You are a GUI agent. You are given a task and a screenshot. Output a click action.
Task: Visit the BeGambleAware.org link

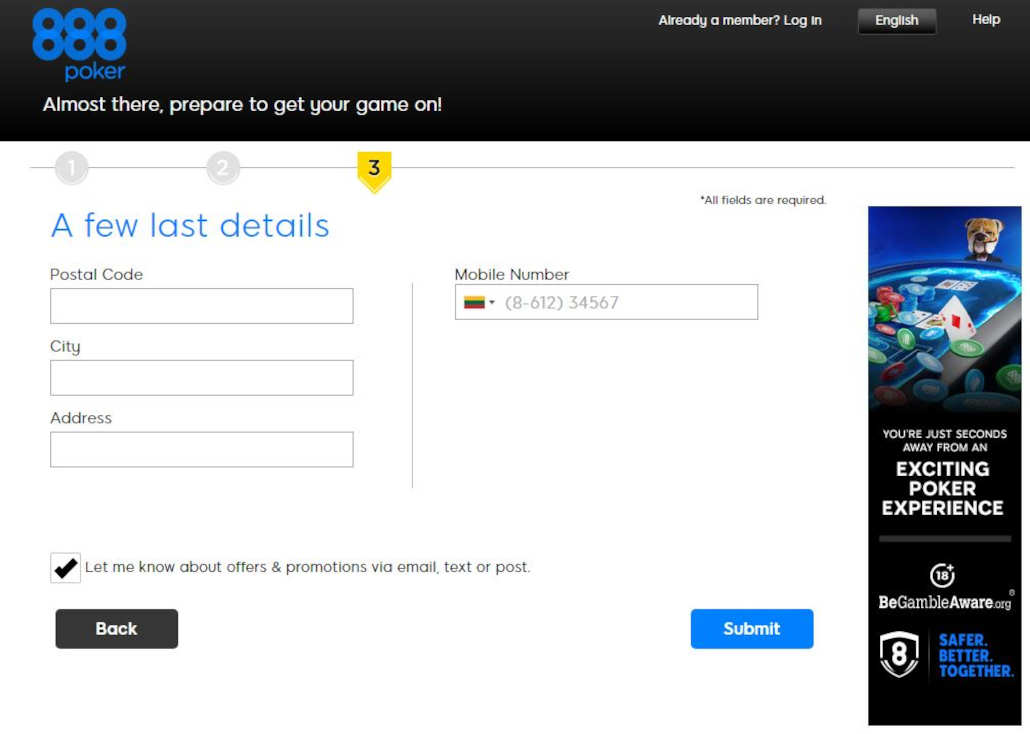[x=945, y=602]
